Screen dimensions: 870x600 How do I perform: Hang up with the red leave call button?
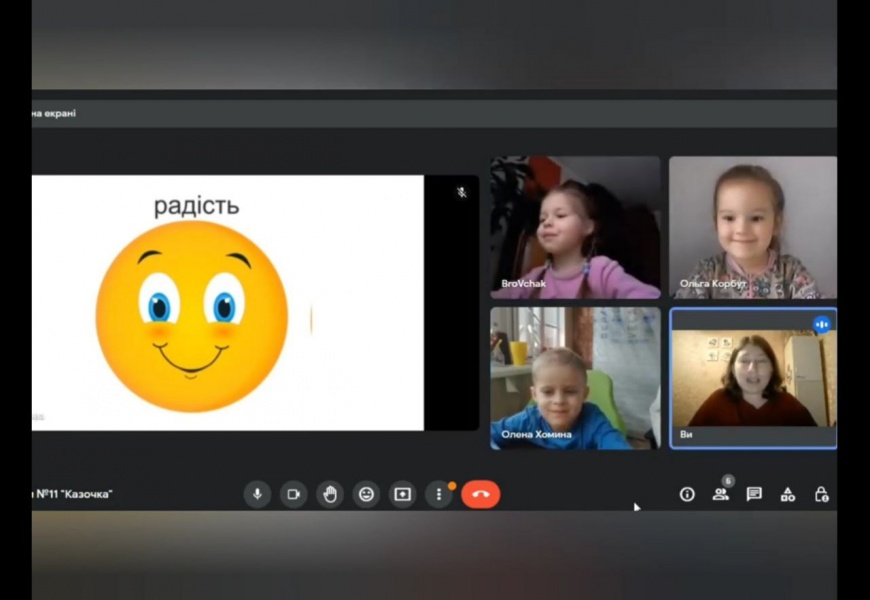[x=480, y=494]
